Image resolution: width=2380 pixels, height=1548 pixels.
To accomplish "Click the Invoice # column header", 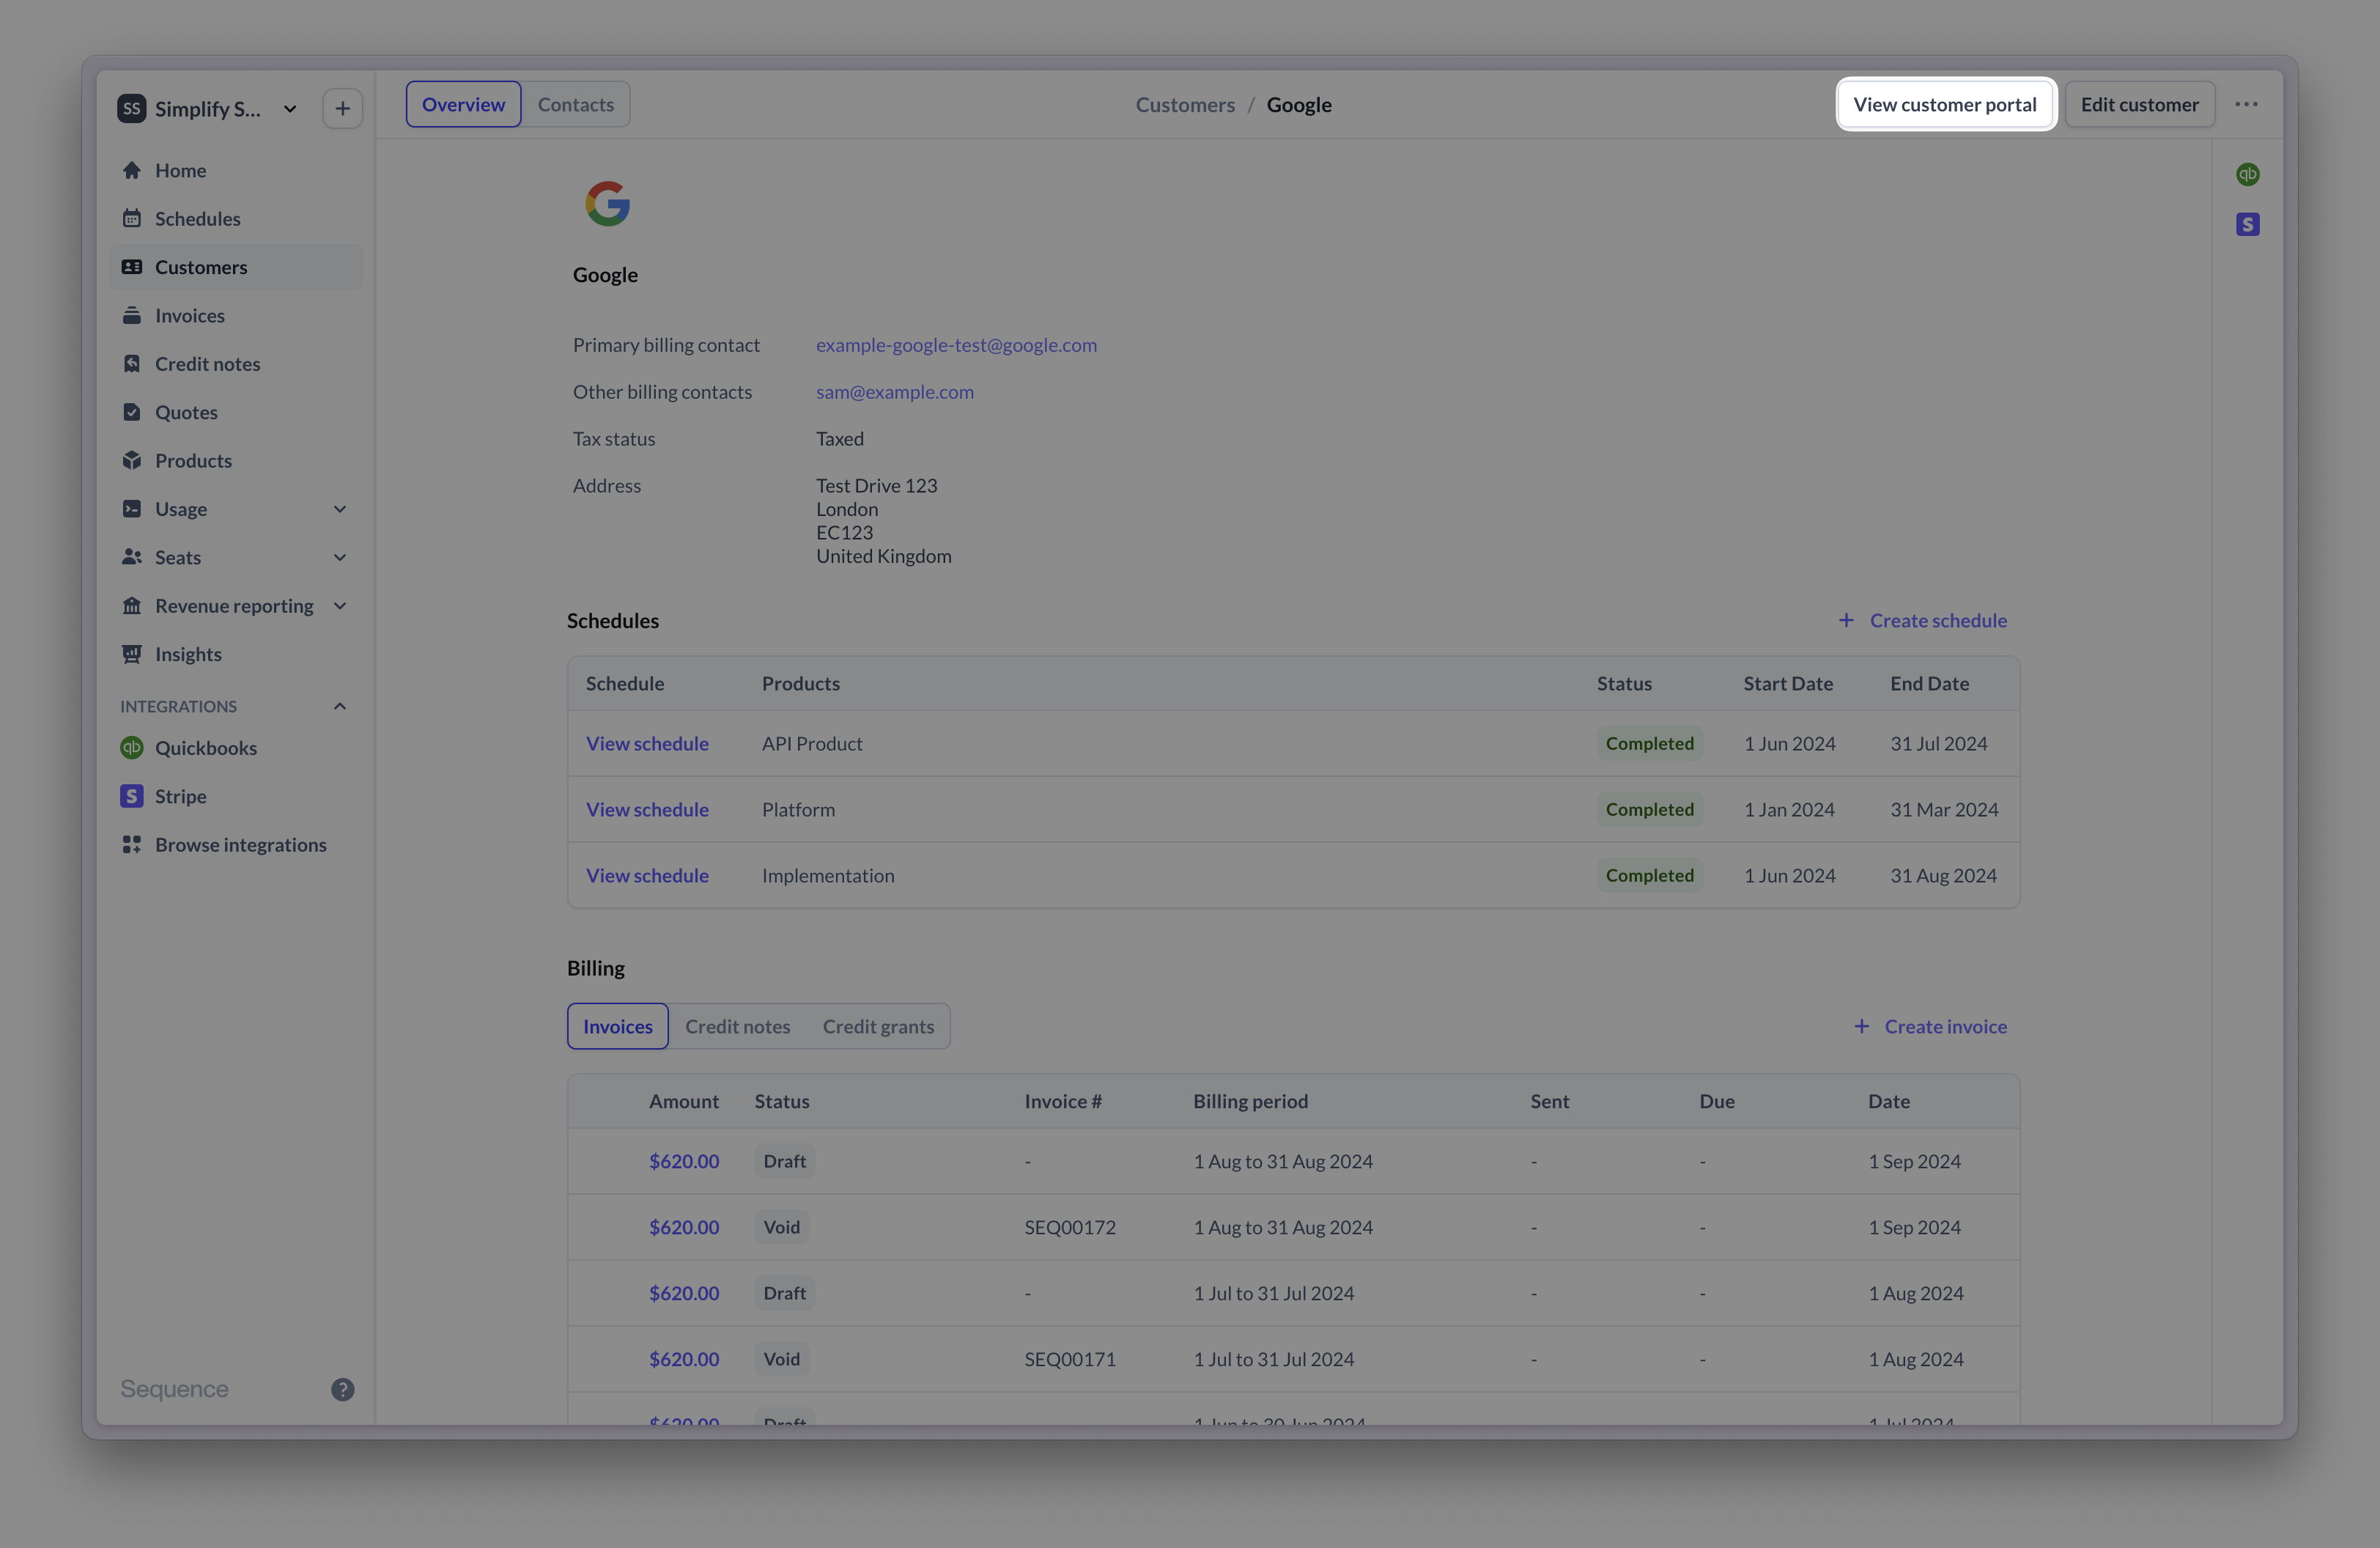I will (x=1062, y=1101).
